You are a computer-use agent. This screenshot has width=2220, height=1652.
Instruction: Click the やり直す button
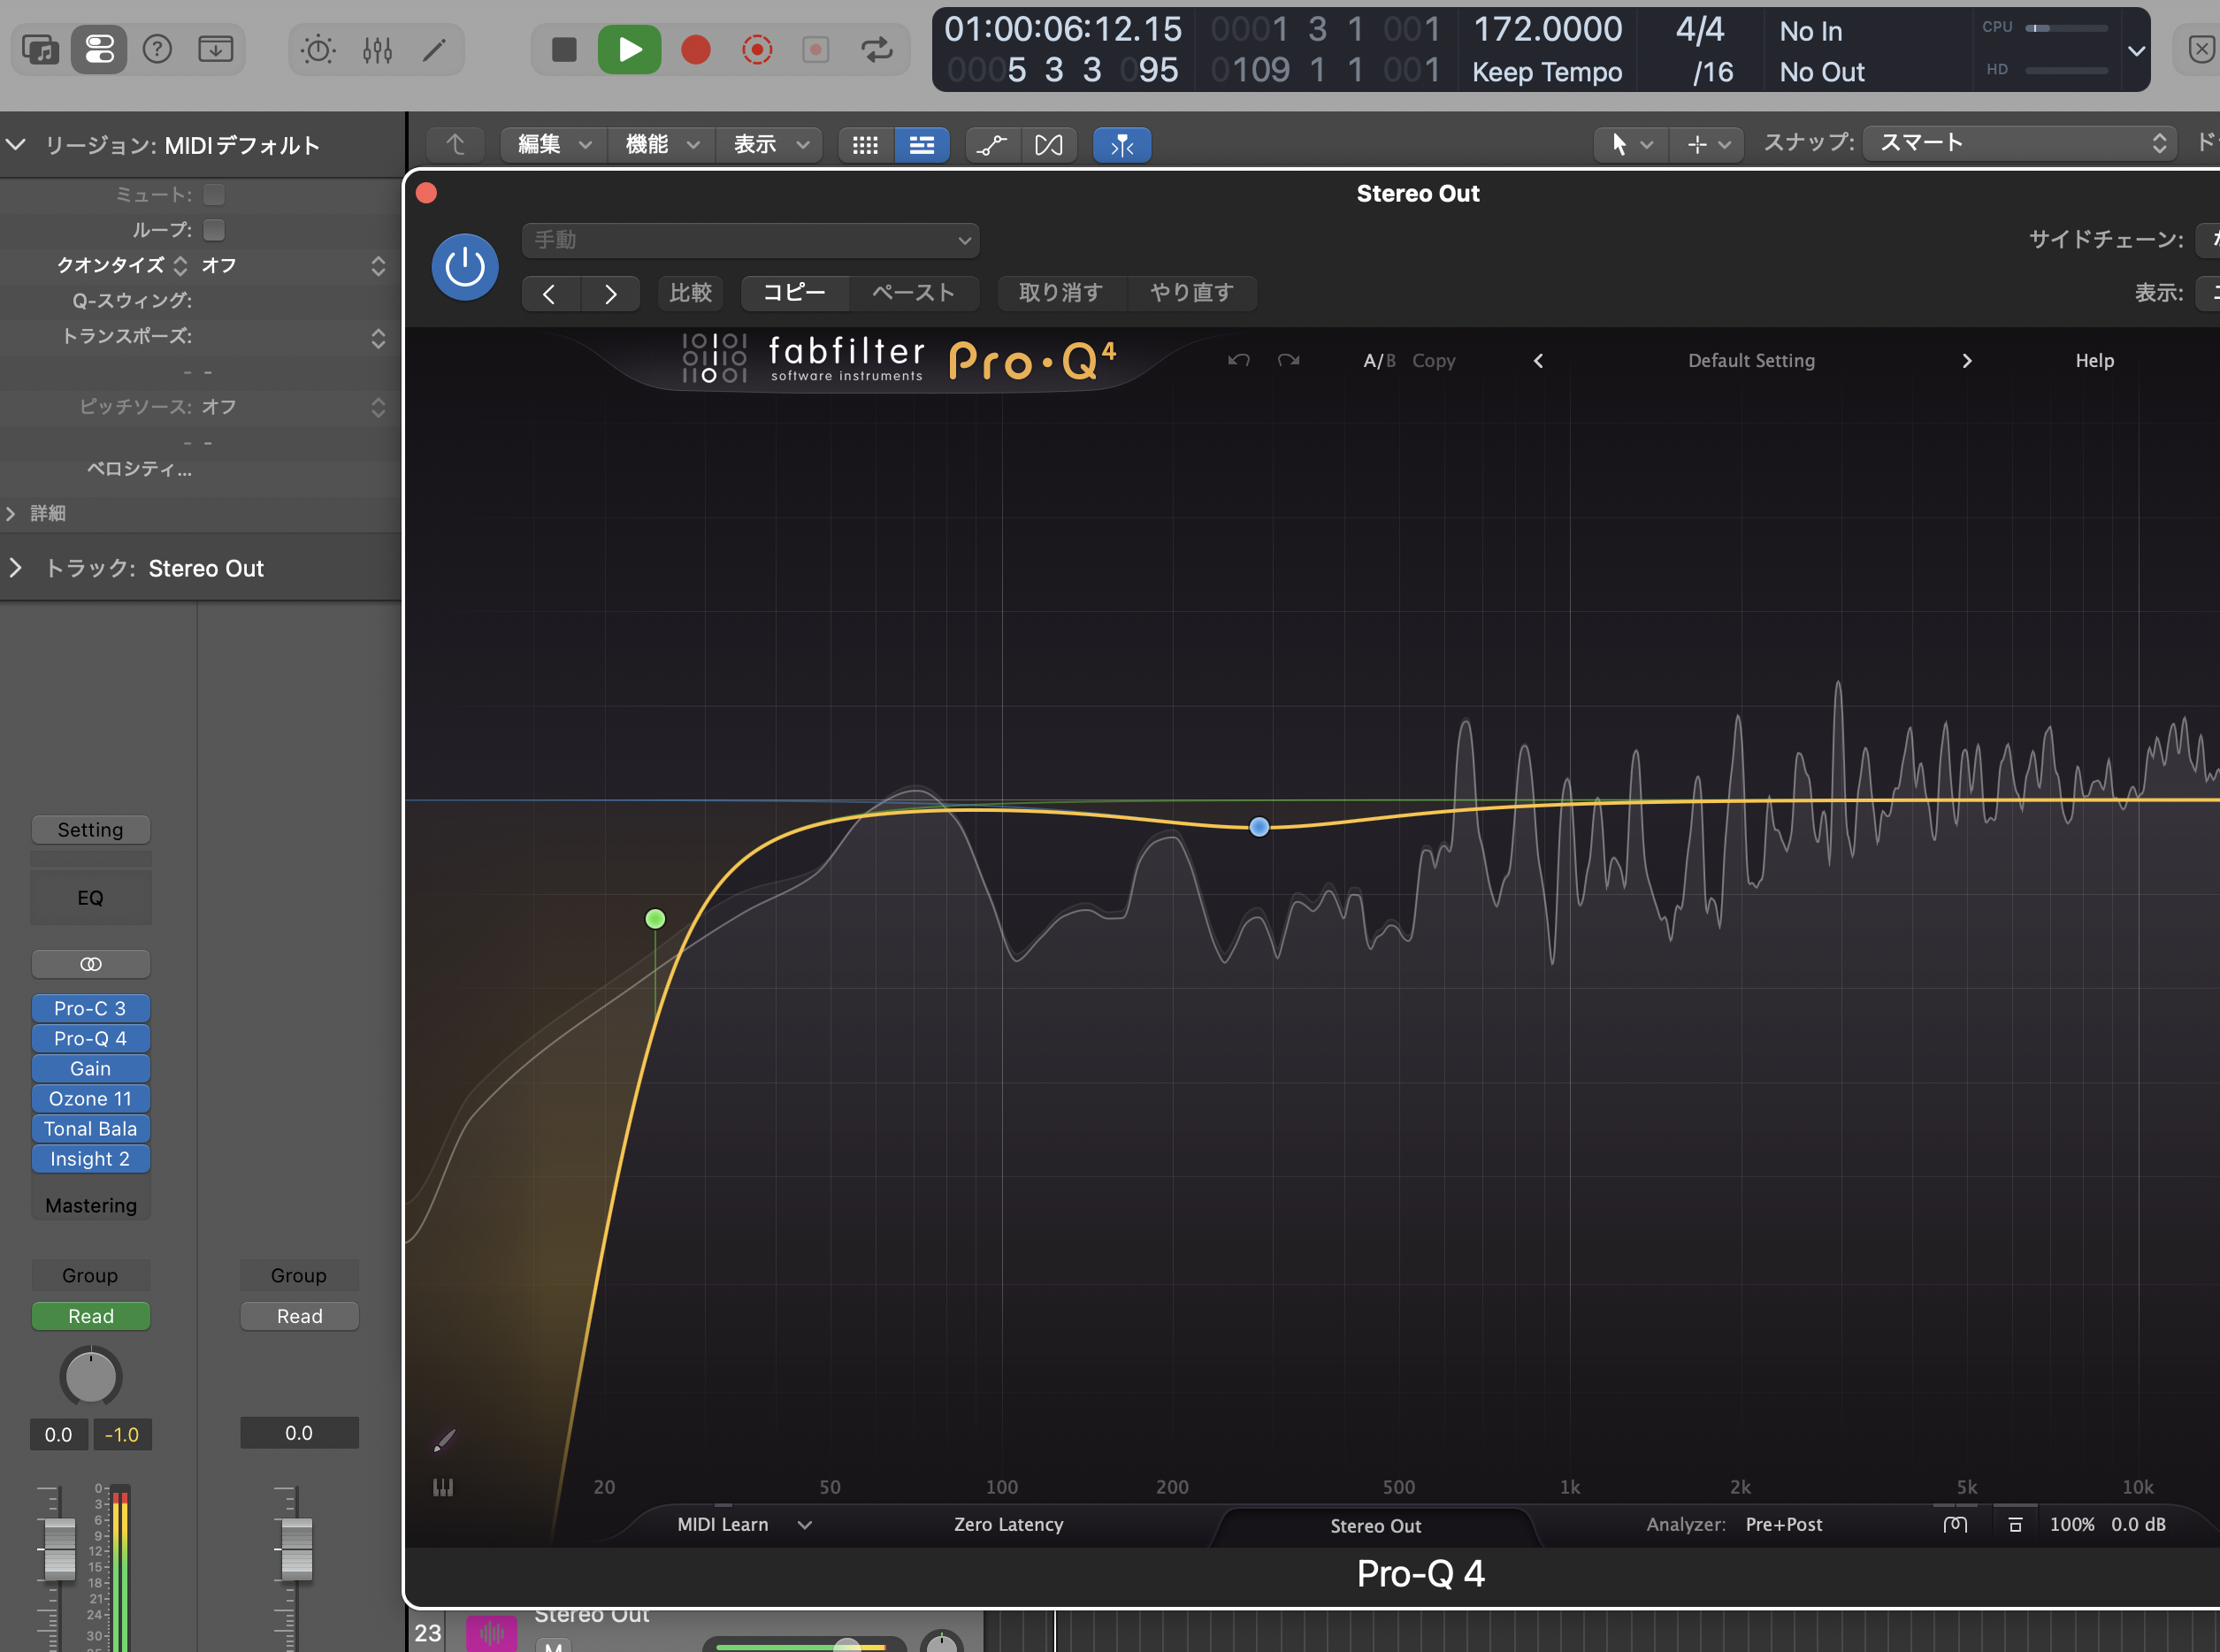pyautogui.click(x=1192, y=293)
